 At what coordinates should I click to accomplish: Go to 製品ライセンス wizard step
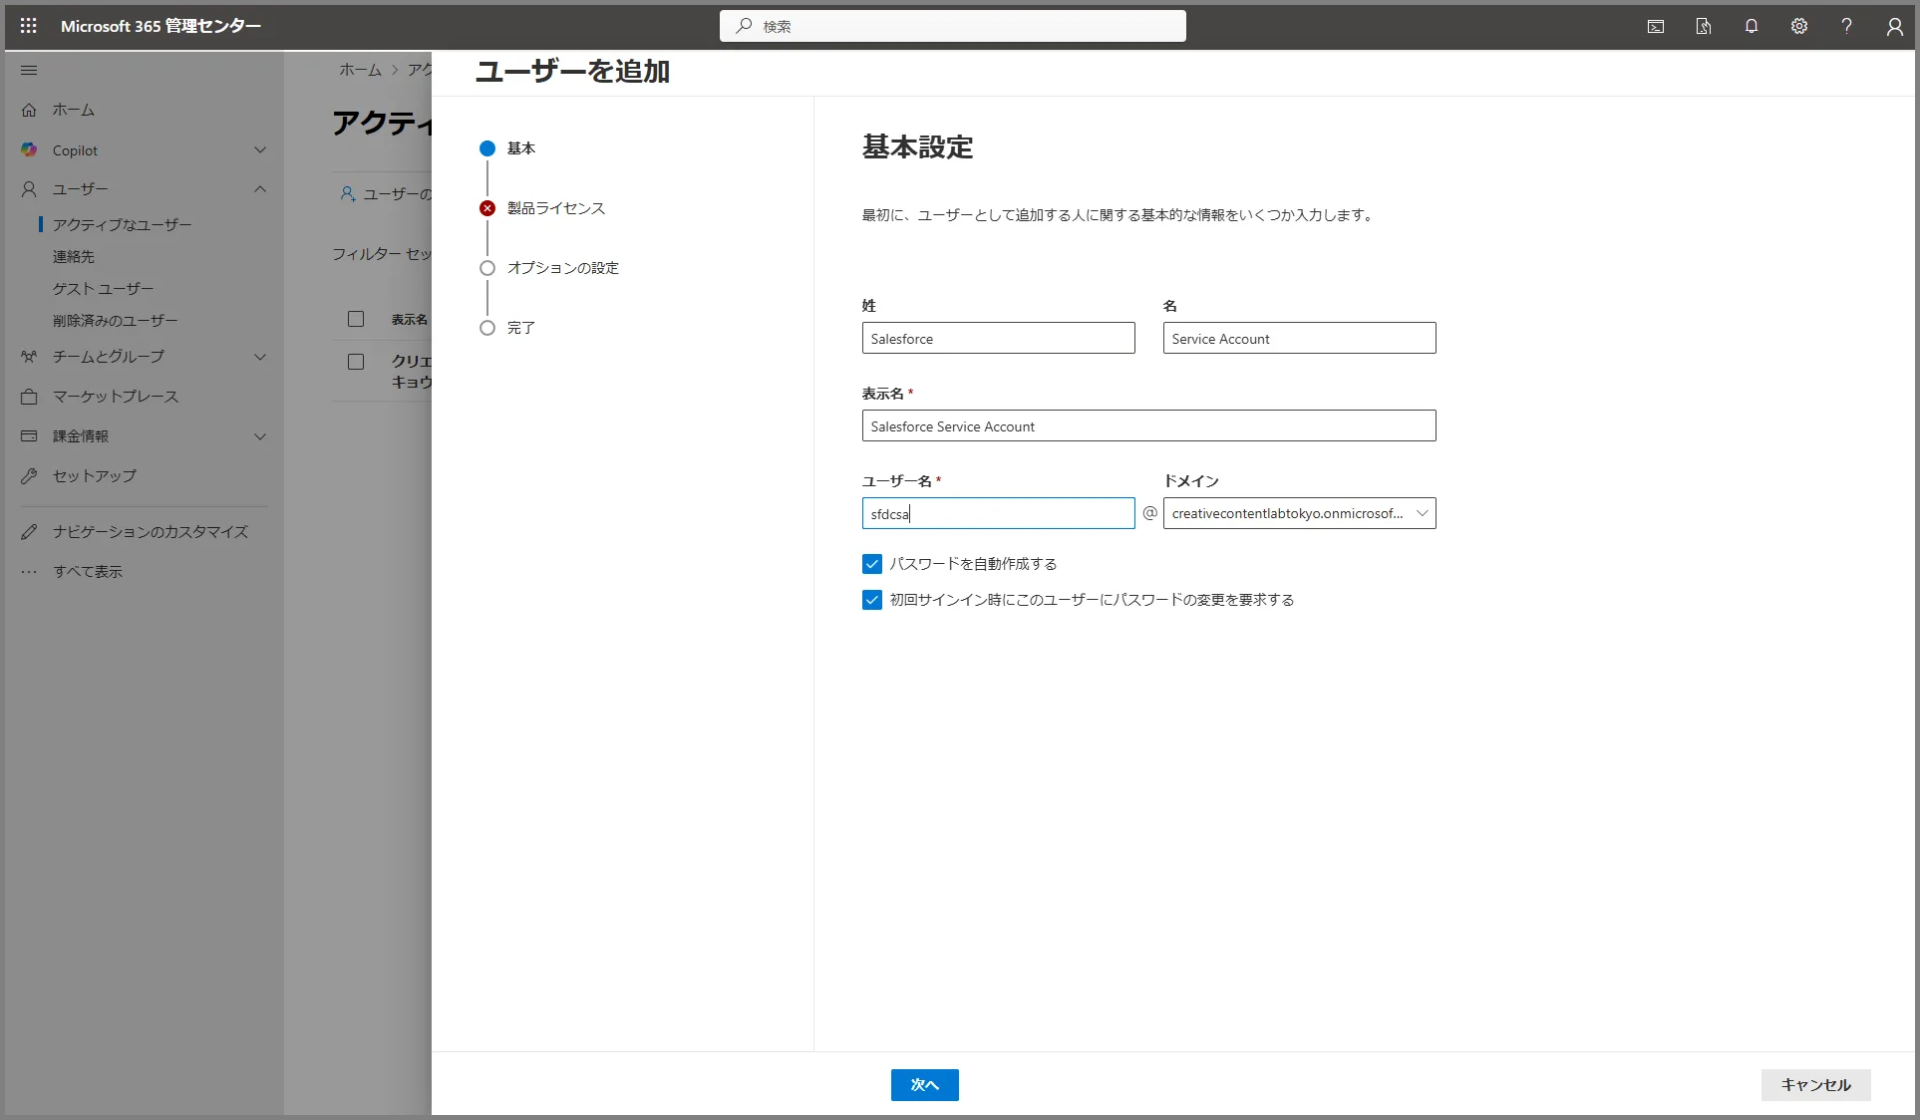click(555, 208)
